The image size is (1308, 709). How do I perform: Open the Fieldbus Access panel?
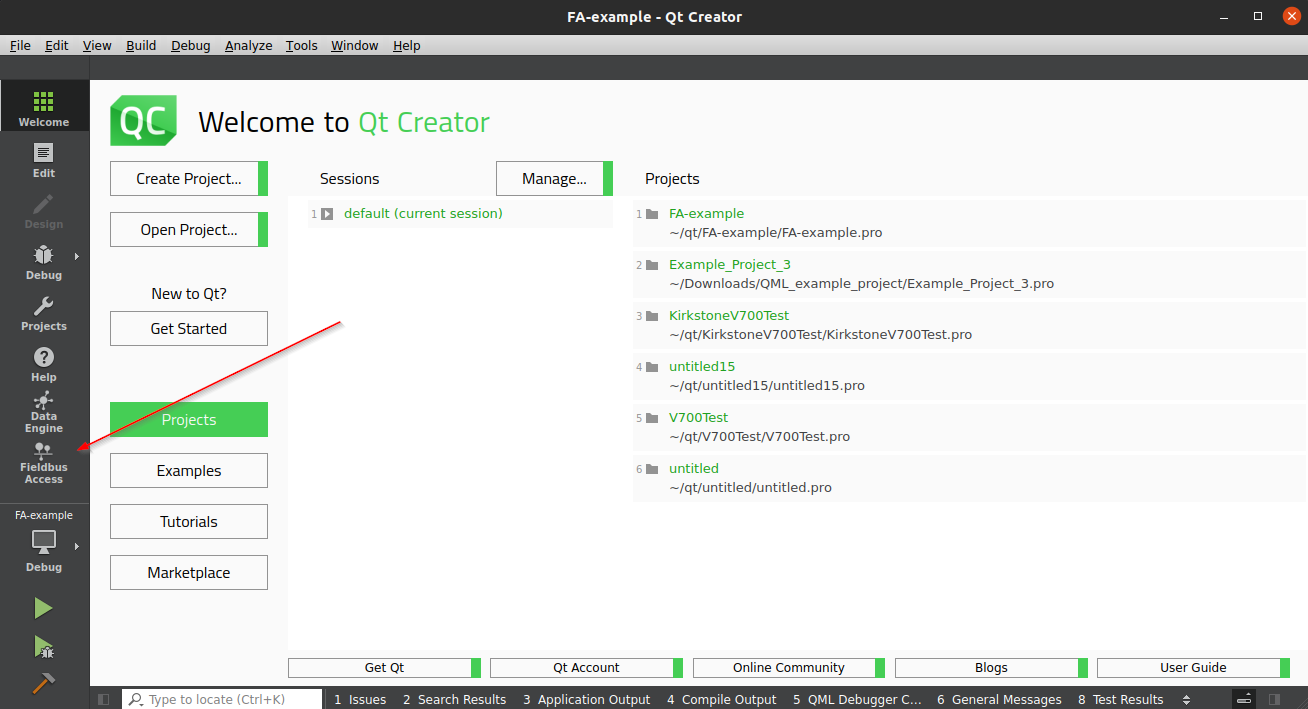coord(43,463)
